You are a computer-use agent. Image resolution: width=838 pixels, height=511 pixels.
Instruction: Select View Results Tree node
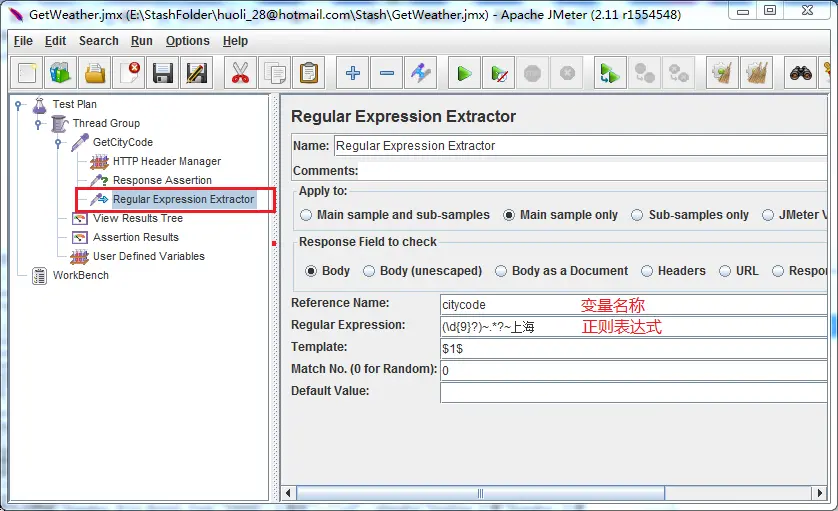coord(137,219)
